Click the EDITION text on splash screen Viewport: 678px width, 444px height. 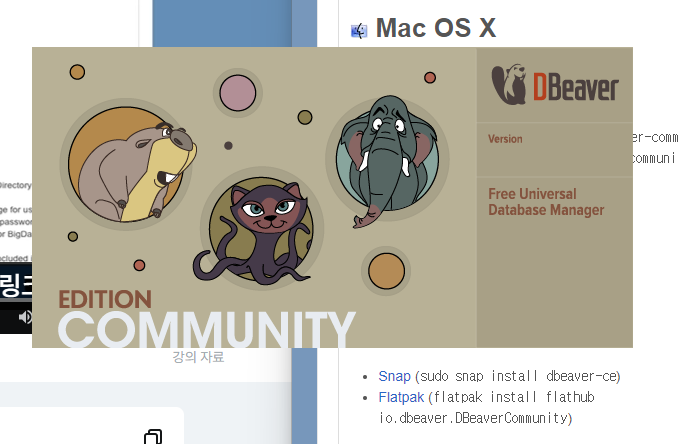105,299
